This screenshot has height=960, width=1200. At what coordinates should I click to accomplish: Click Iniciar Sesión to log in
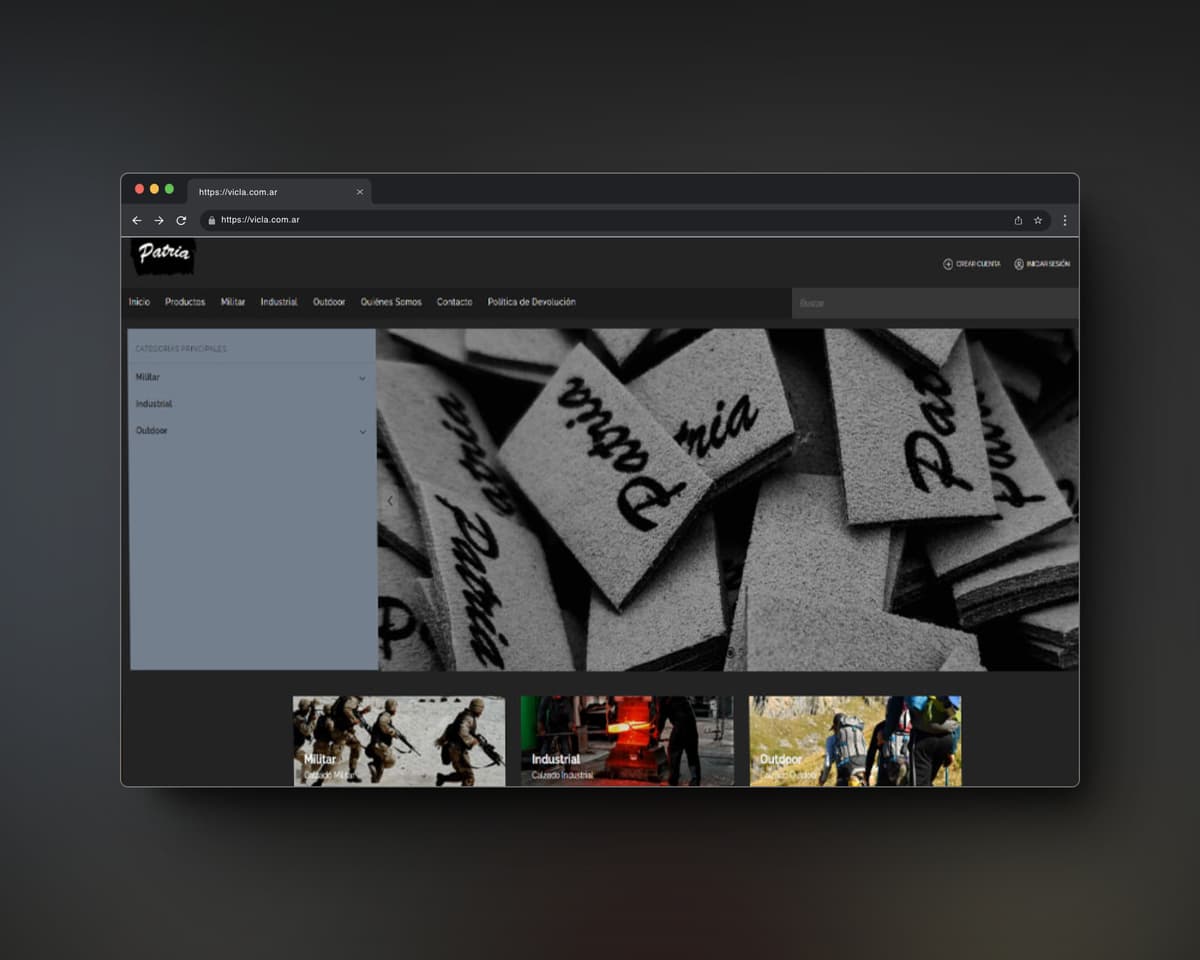(1042, 264)
